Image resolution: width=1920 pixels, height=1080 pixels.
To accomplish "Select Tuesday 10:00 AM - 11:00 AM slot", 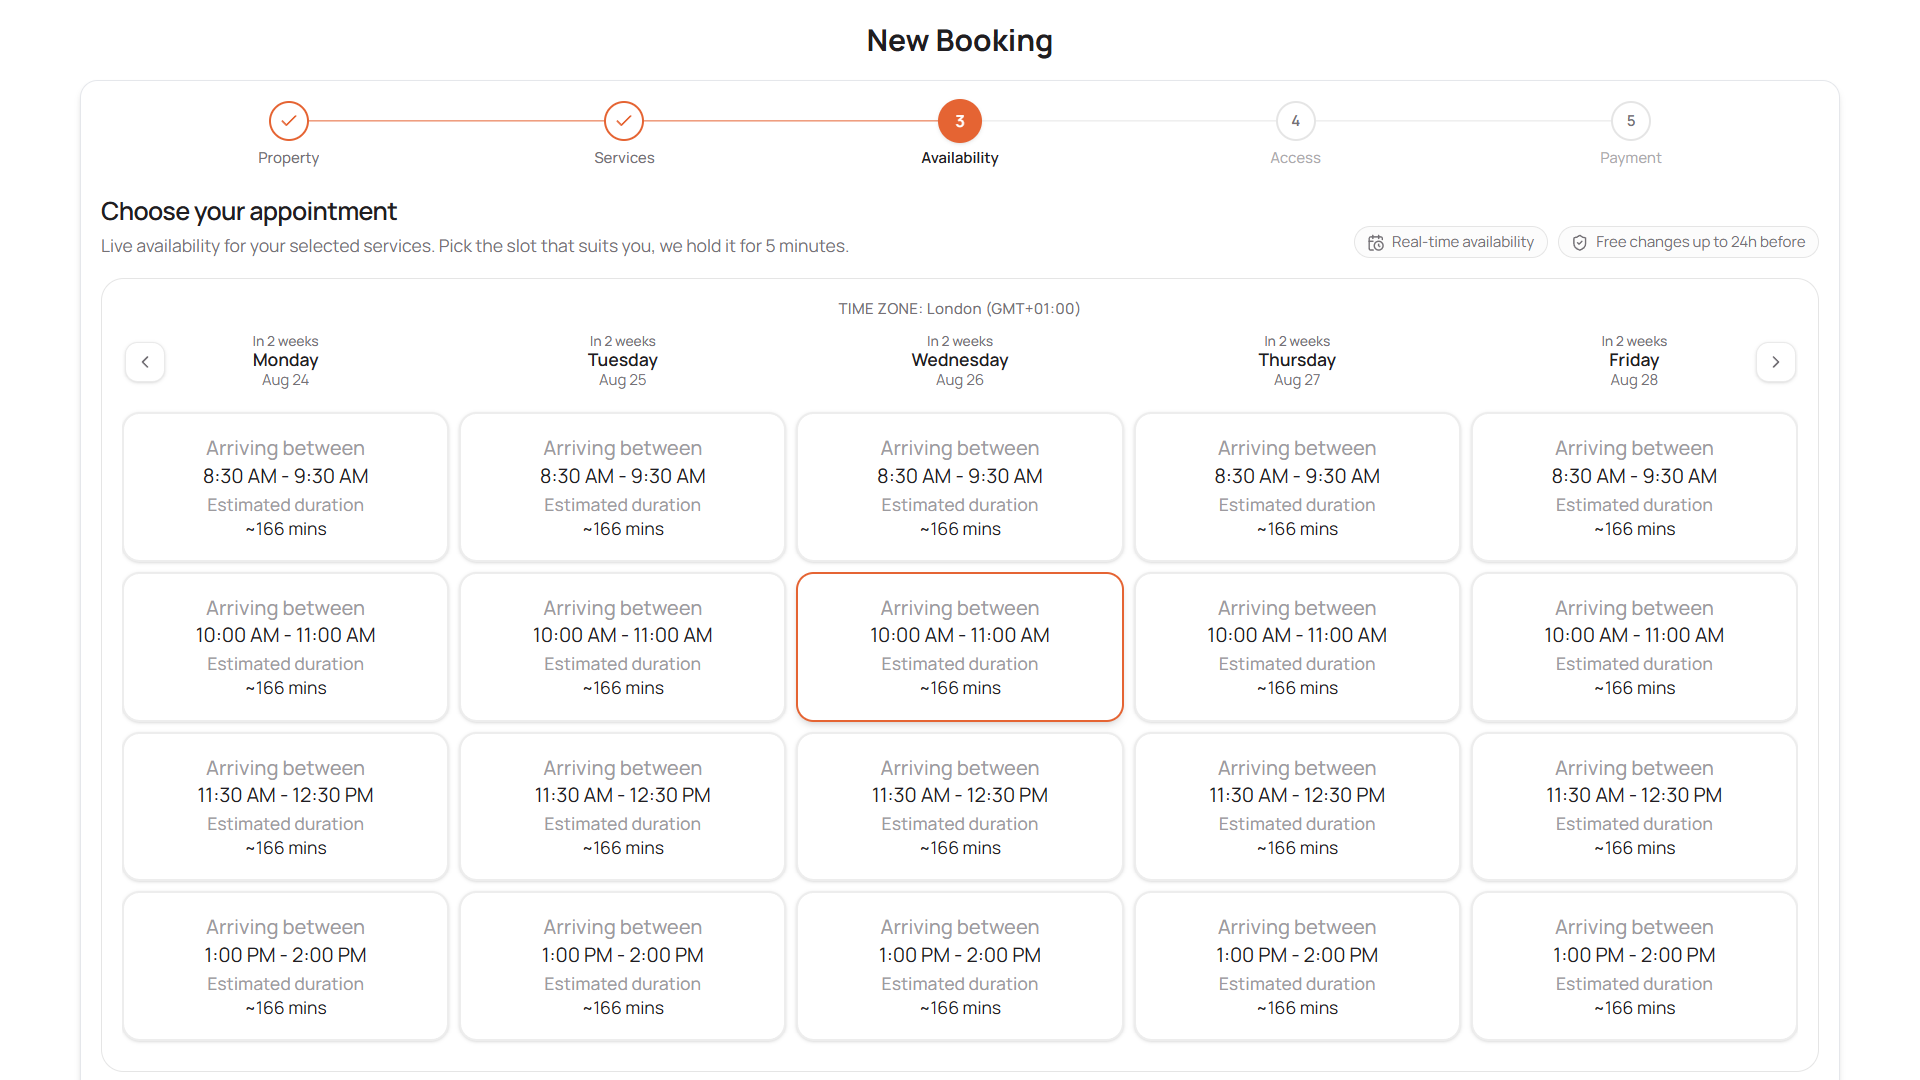I will 622,647.
